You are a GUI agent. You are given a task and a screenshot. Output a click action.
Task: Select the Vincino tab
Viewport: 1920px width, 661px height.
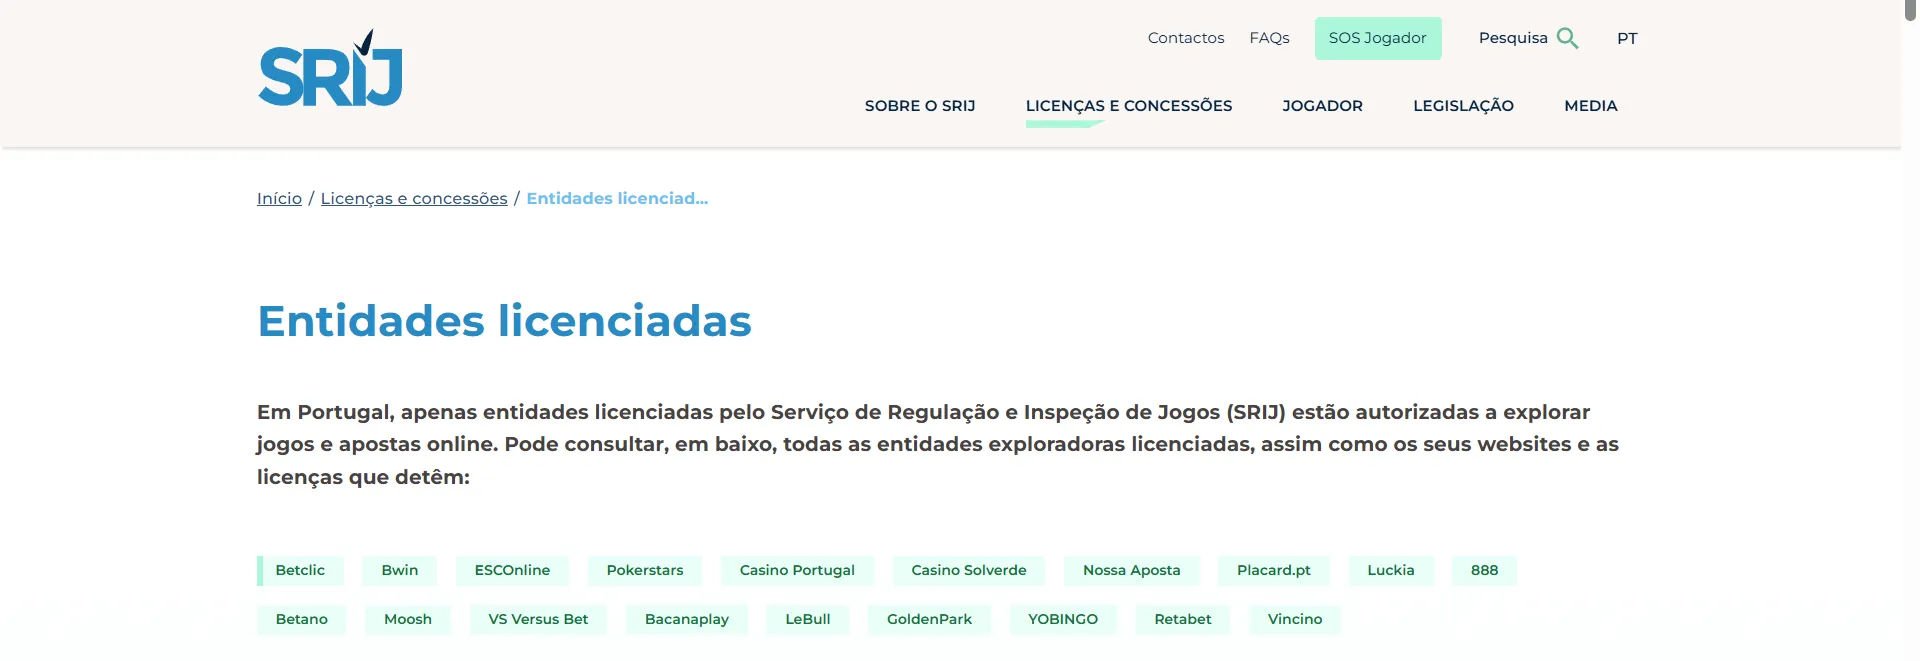tap(1295, 619)
